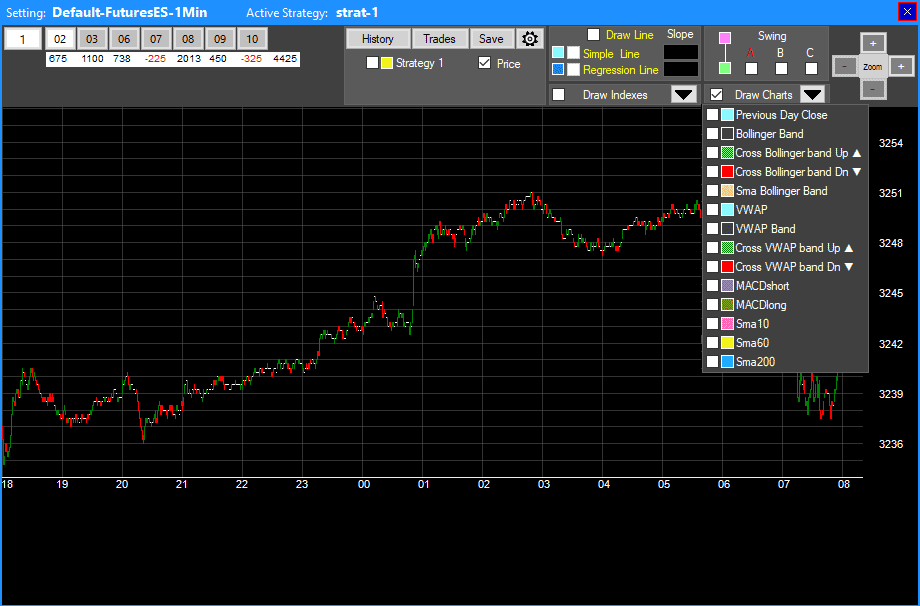Click the Simple Line slope field
Image resolution: width=920 pixels, height=606 pixels.
point(681,53)
